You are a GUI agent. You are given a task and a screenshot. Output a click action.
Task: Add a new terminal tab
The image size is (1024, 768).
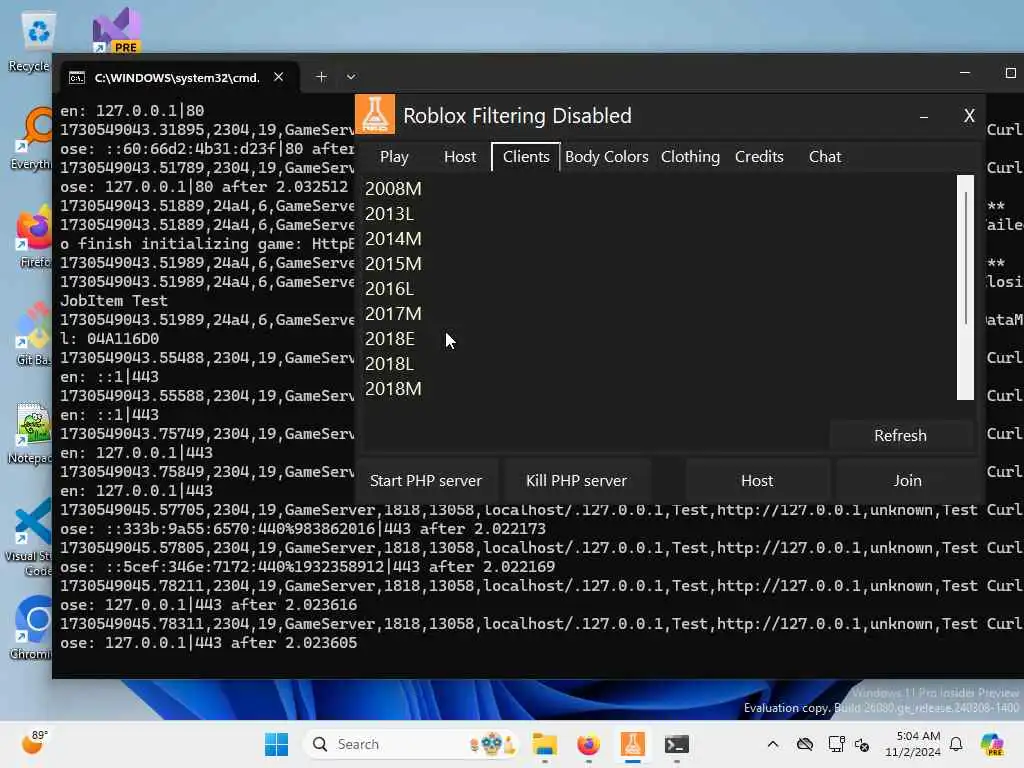point(321,77)
